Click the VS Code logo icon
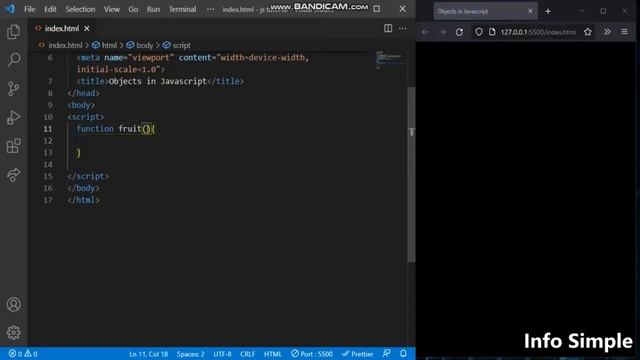640x360 pixels. pos(9,9)
